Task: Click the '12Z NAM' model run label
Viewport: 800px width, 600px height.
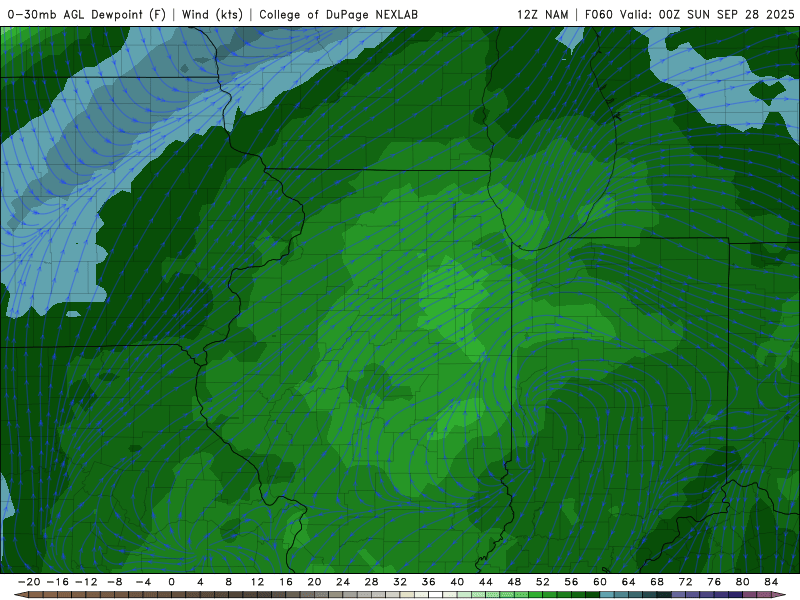Action: (x=542, y=14)
